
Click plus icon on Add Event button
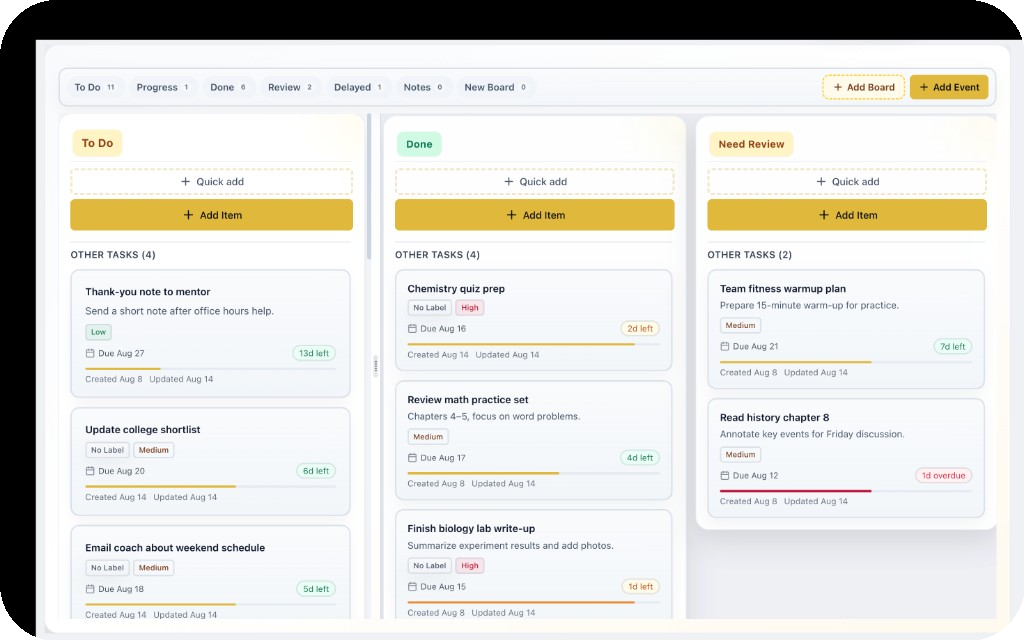(923, 87)
